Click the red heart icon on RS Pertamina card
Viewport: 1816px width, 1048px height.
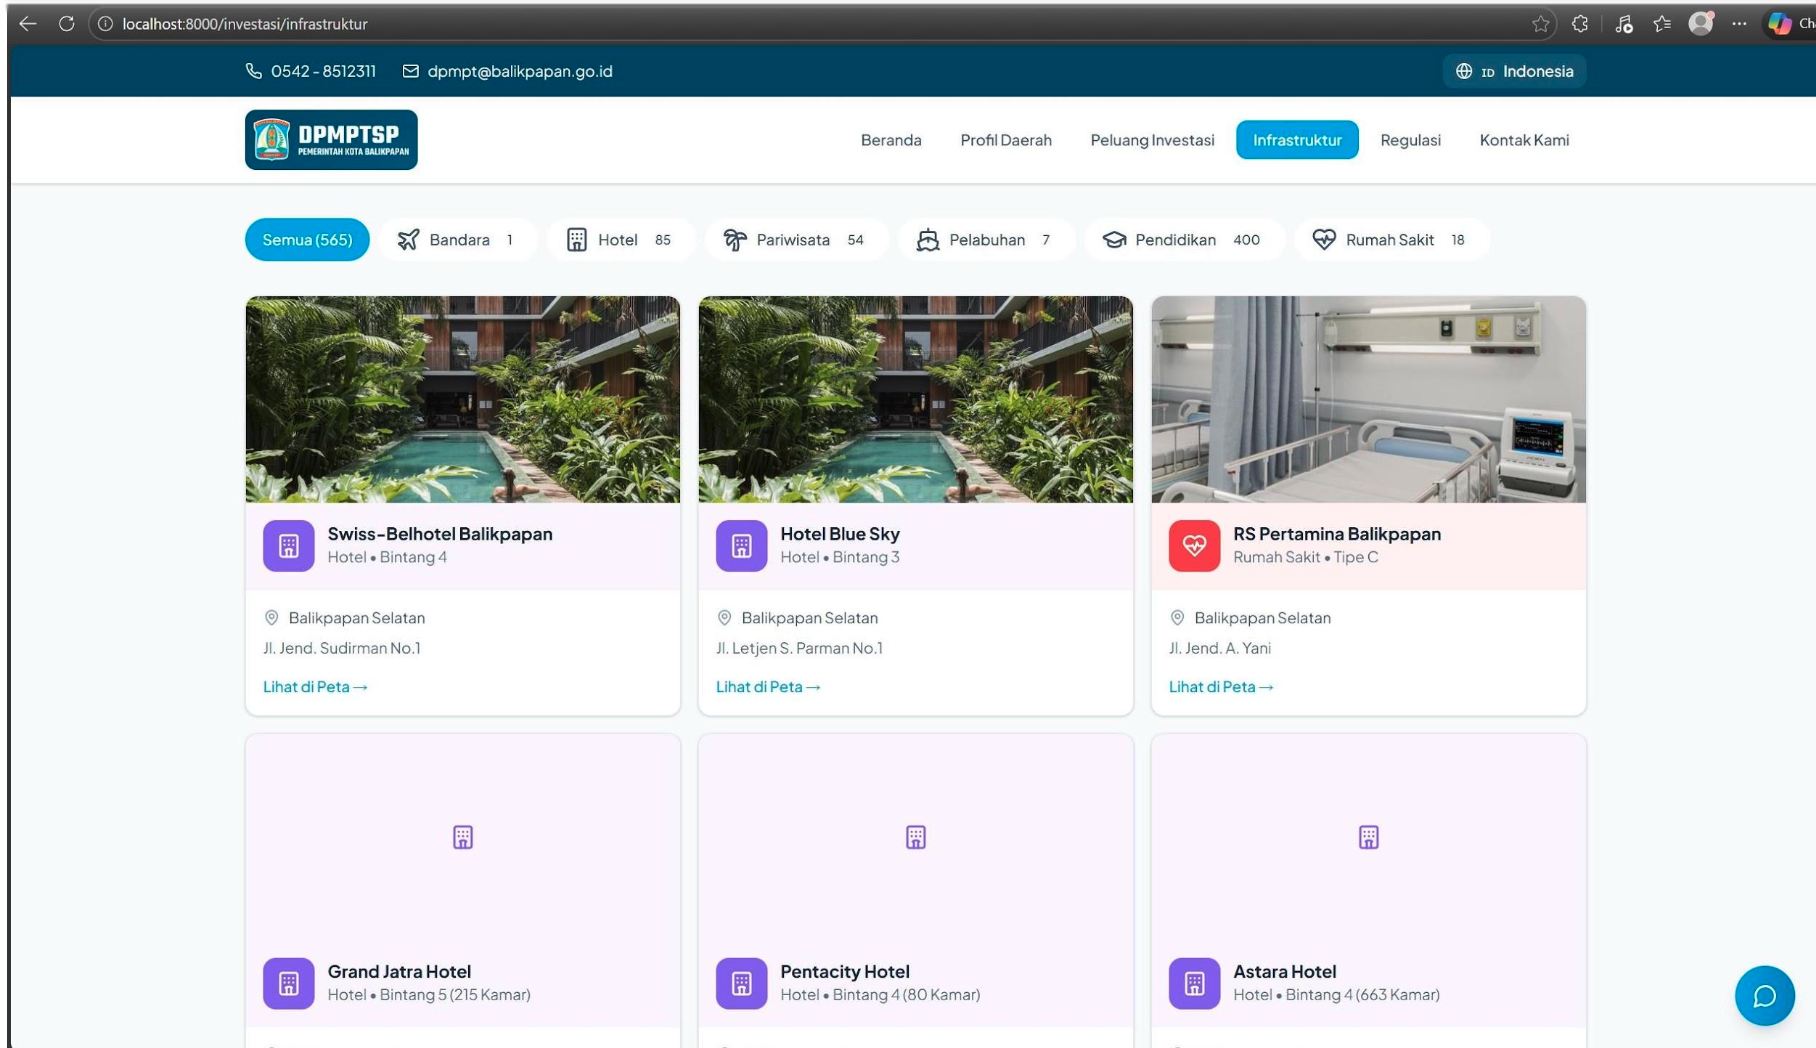point(1195,546)
